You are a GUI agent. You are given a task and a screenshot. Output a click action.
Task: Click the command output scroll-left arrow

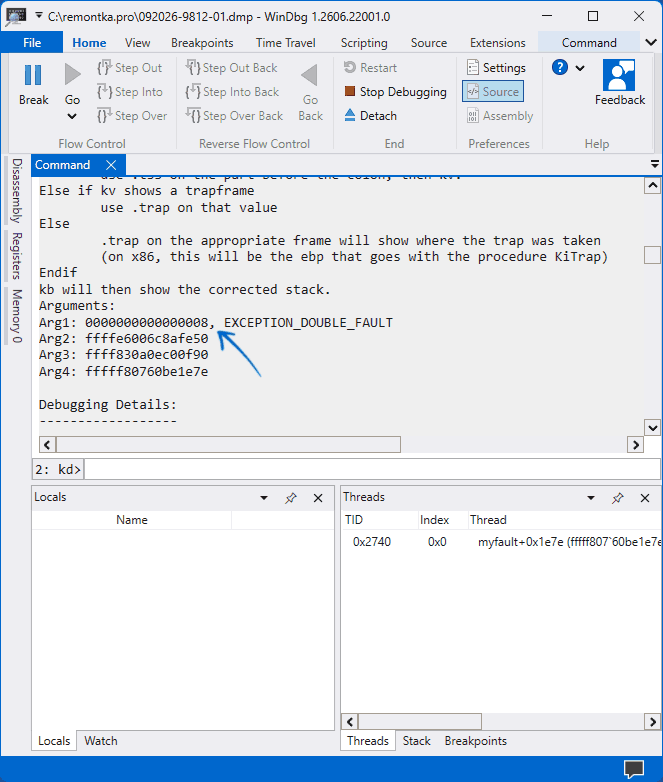[47, 444]
